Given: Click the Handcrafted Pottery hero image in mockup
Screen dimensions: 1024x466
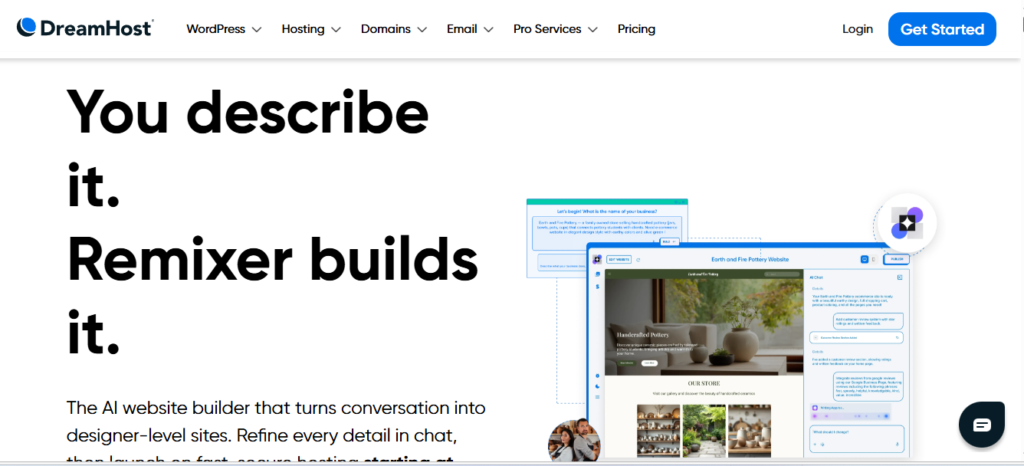Looking at the screenshot, I should click(704, 328).
